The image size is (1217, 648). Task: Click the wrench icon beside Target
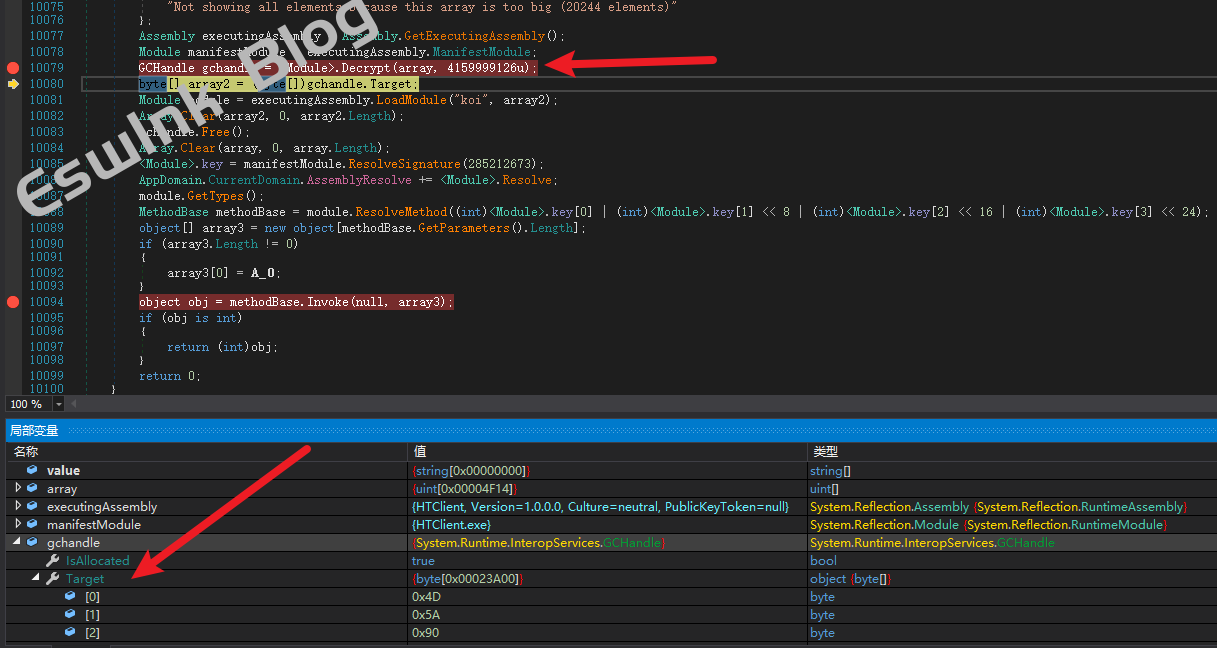52,579
